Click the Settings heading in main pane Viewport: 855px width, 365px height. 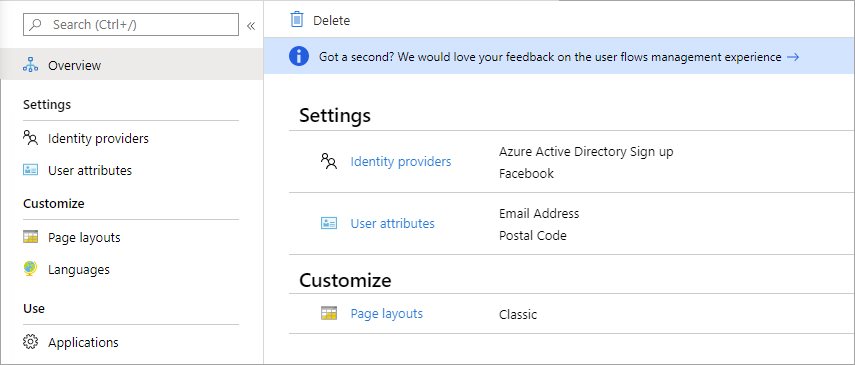click(x=335, y=116)
